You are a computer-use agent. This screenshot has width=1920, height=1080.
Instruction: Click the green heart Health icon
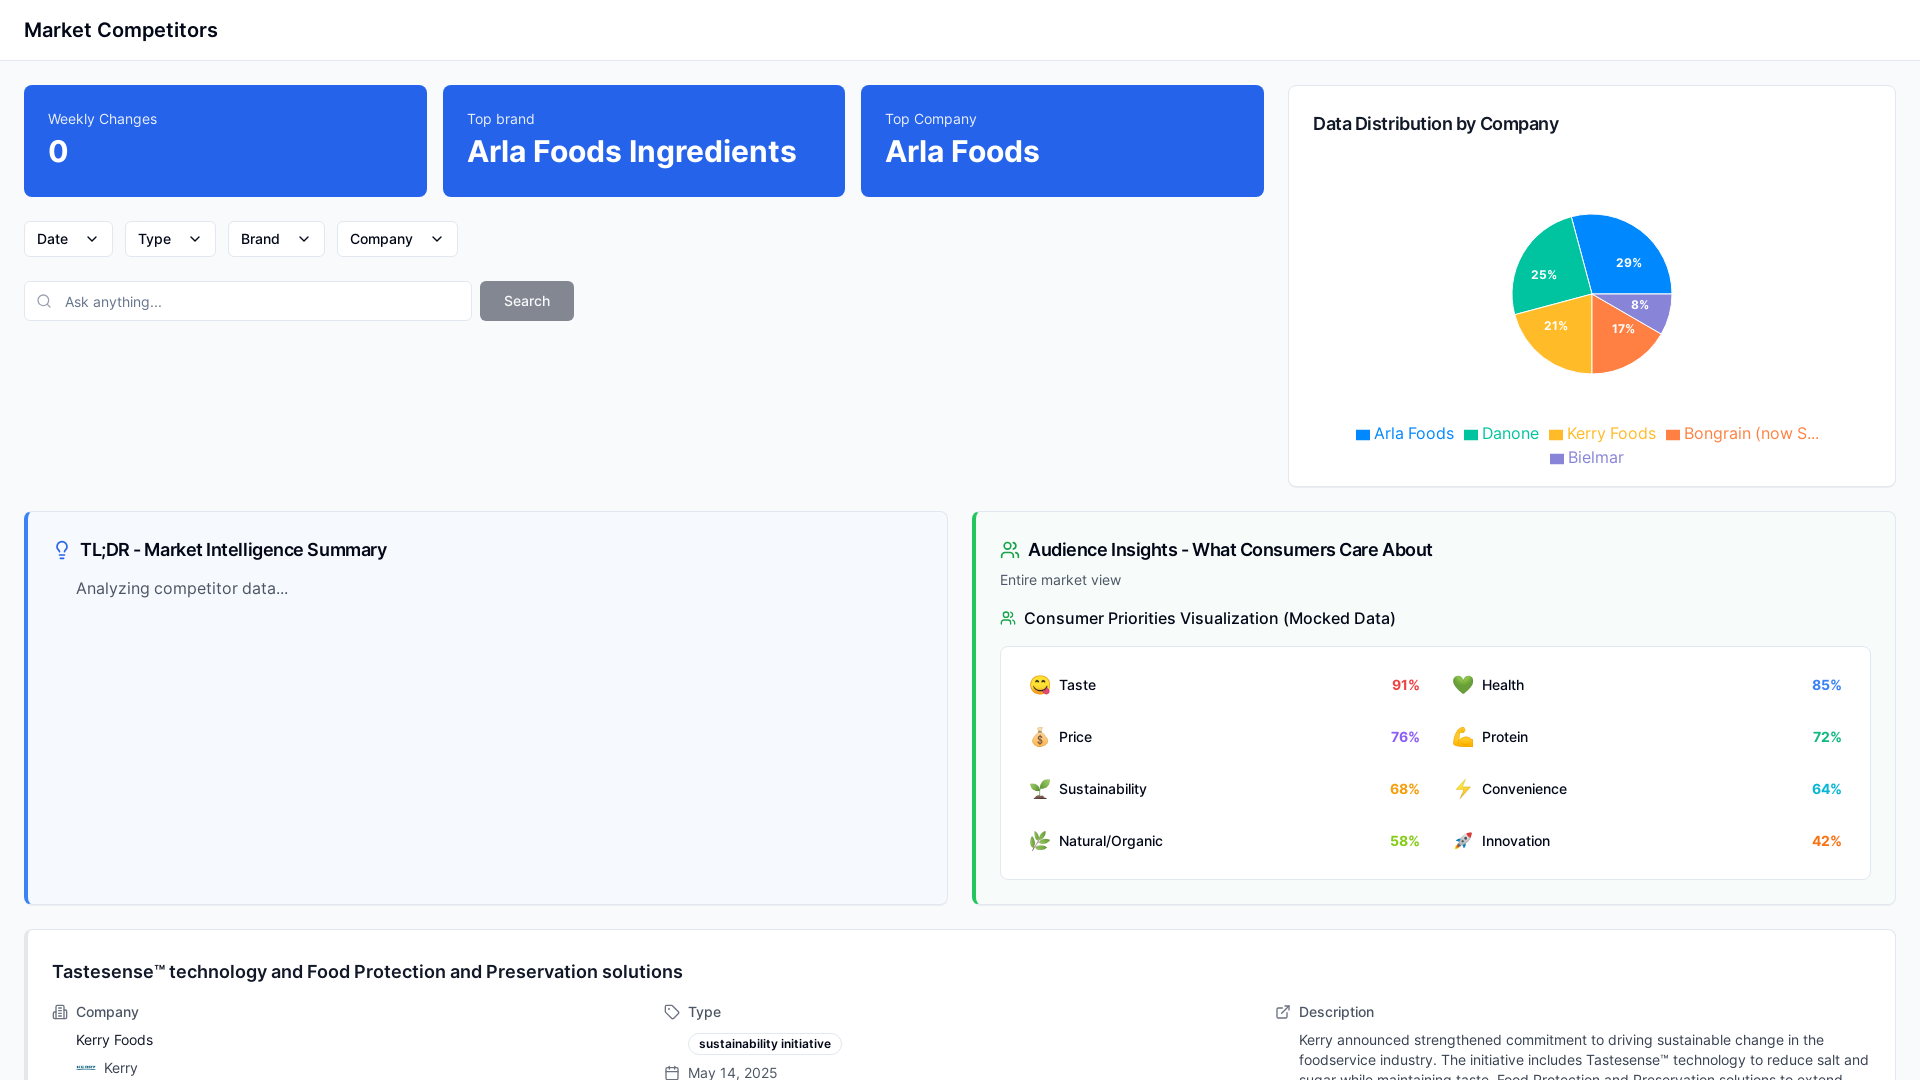[x=1463, y=685]
